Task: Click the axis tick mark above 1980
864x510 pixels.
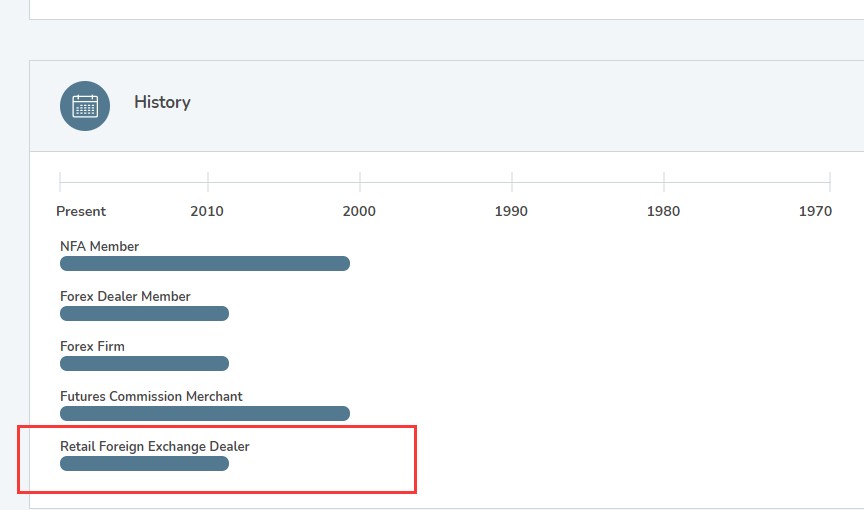Action: 664,182
